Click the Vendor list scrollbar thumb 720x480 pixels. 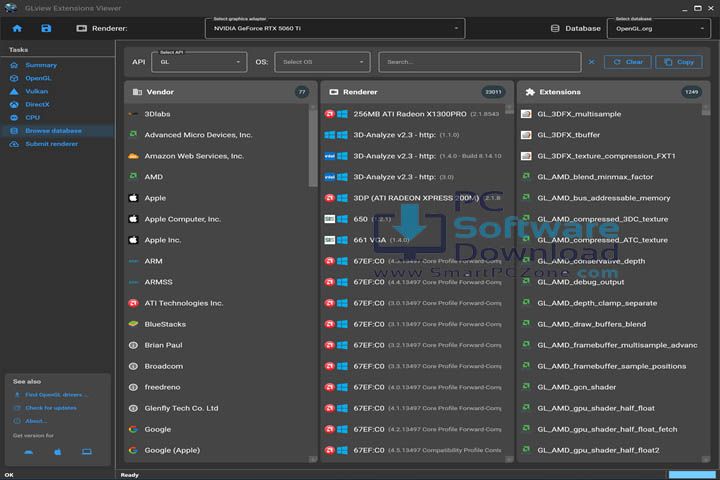(x=313, y=148)
